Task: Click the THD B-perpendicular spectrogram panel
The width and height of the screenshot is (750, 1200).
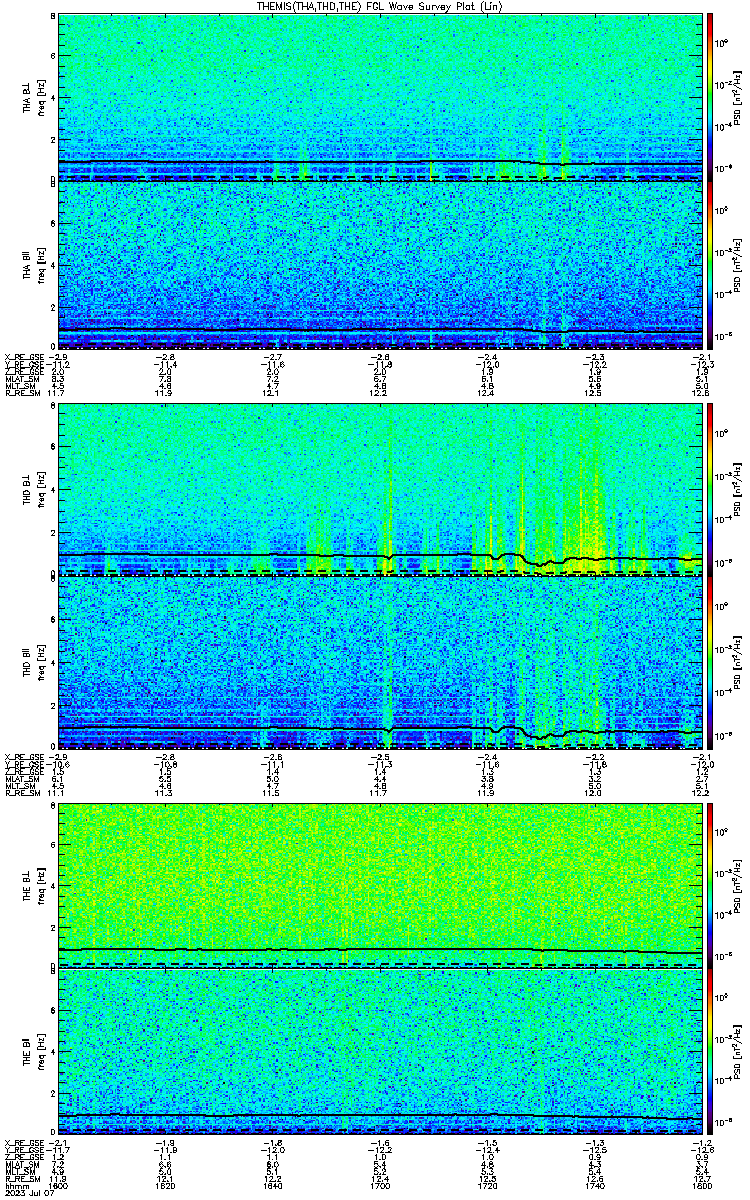Action: [x=381, y=490]
